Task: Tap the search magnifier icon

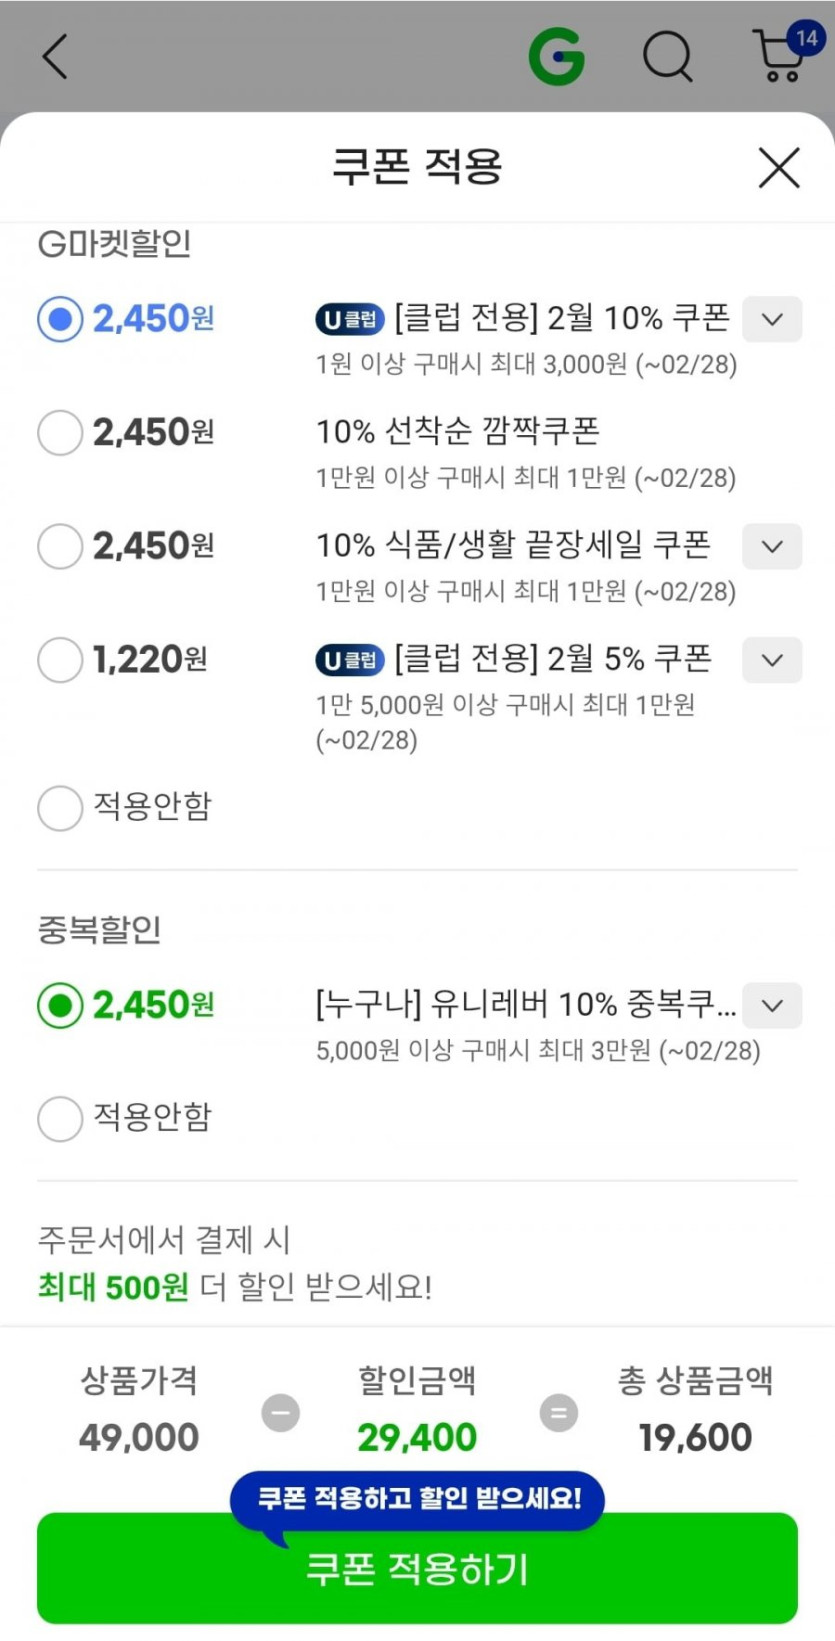Action: click(x=667, y=56)
